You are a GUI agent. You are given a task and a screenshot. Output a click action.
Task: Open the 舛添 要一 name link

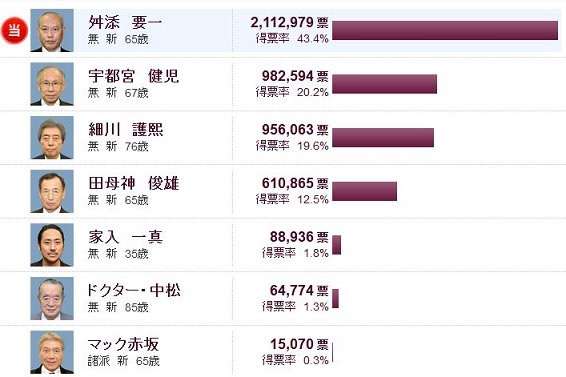click(125, 22)
